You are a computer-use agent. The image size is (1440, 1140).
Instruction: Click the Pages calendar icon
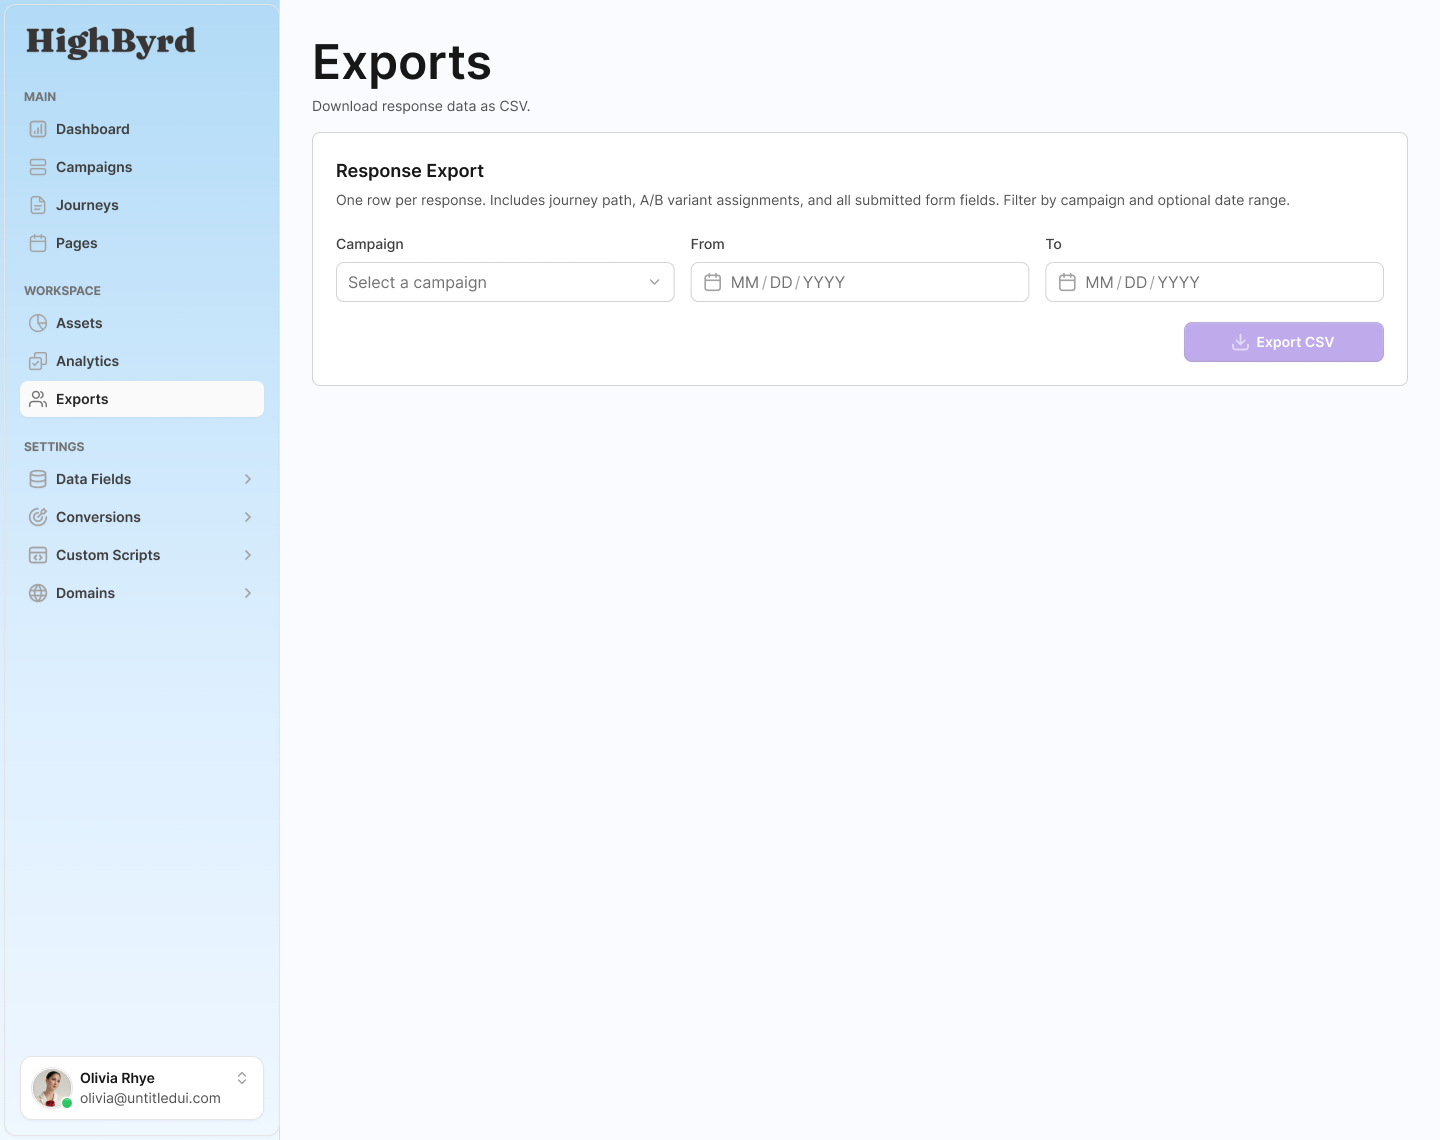click(38, 243)
